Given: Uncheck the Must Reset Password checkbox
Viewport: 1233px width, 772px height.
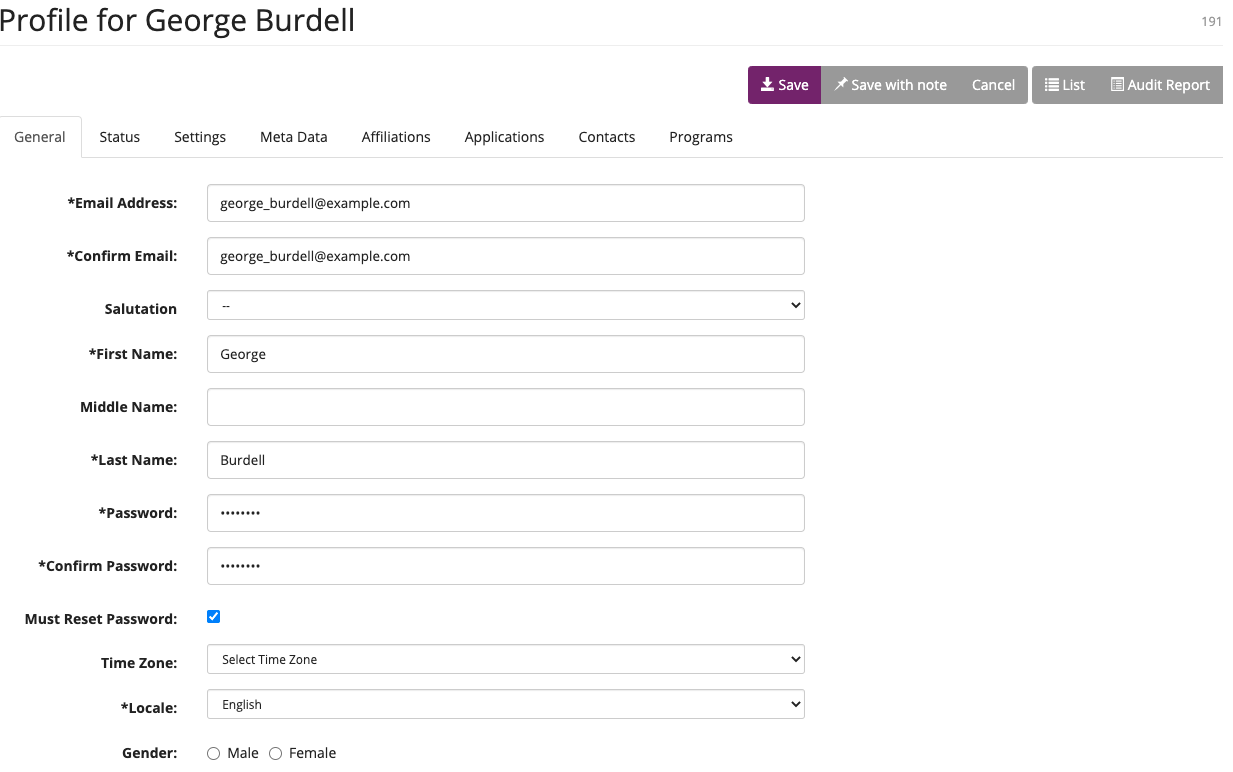Looking at the screenshot, I should (213, 616).
